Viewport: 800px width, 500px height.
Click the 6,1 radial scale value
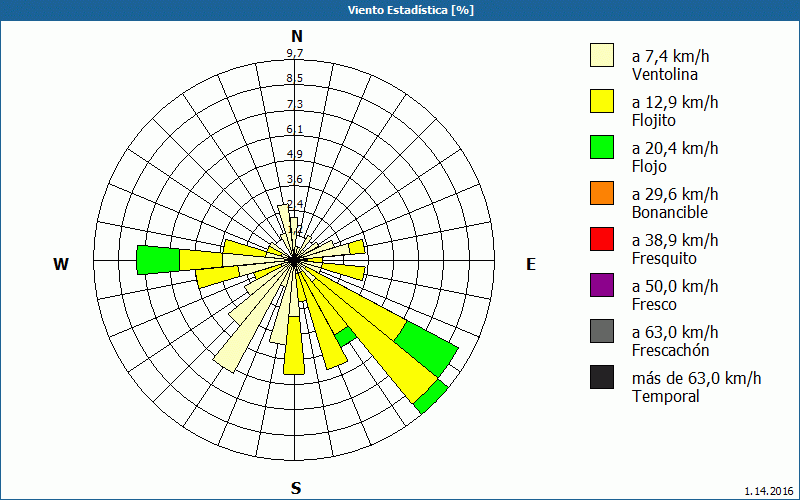[x=295, y=129]
